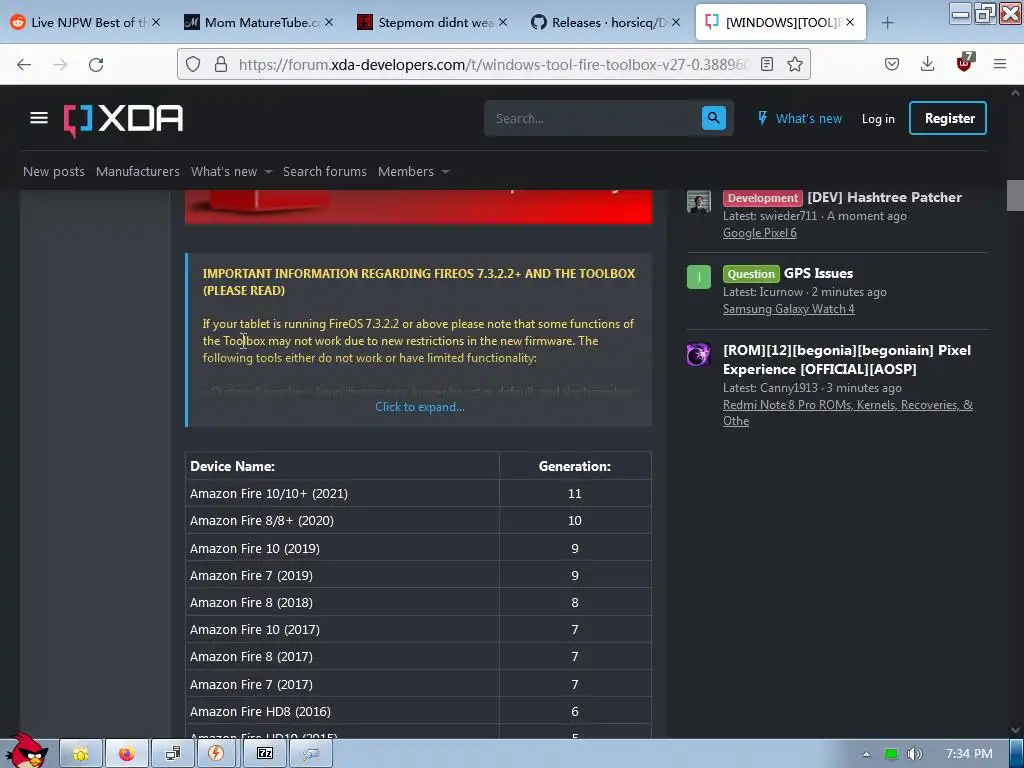Select the Amazon Fire 8/8+ (2020) cell
The width and height of the screenshot is (1024, 768).
coord(342,520)
